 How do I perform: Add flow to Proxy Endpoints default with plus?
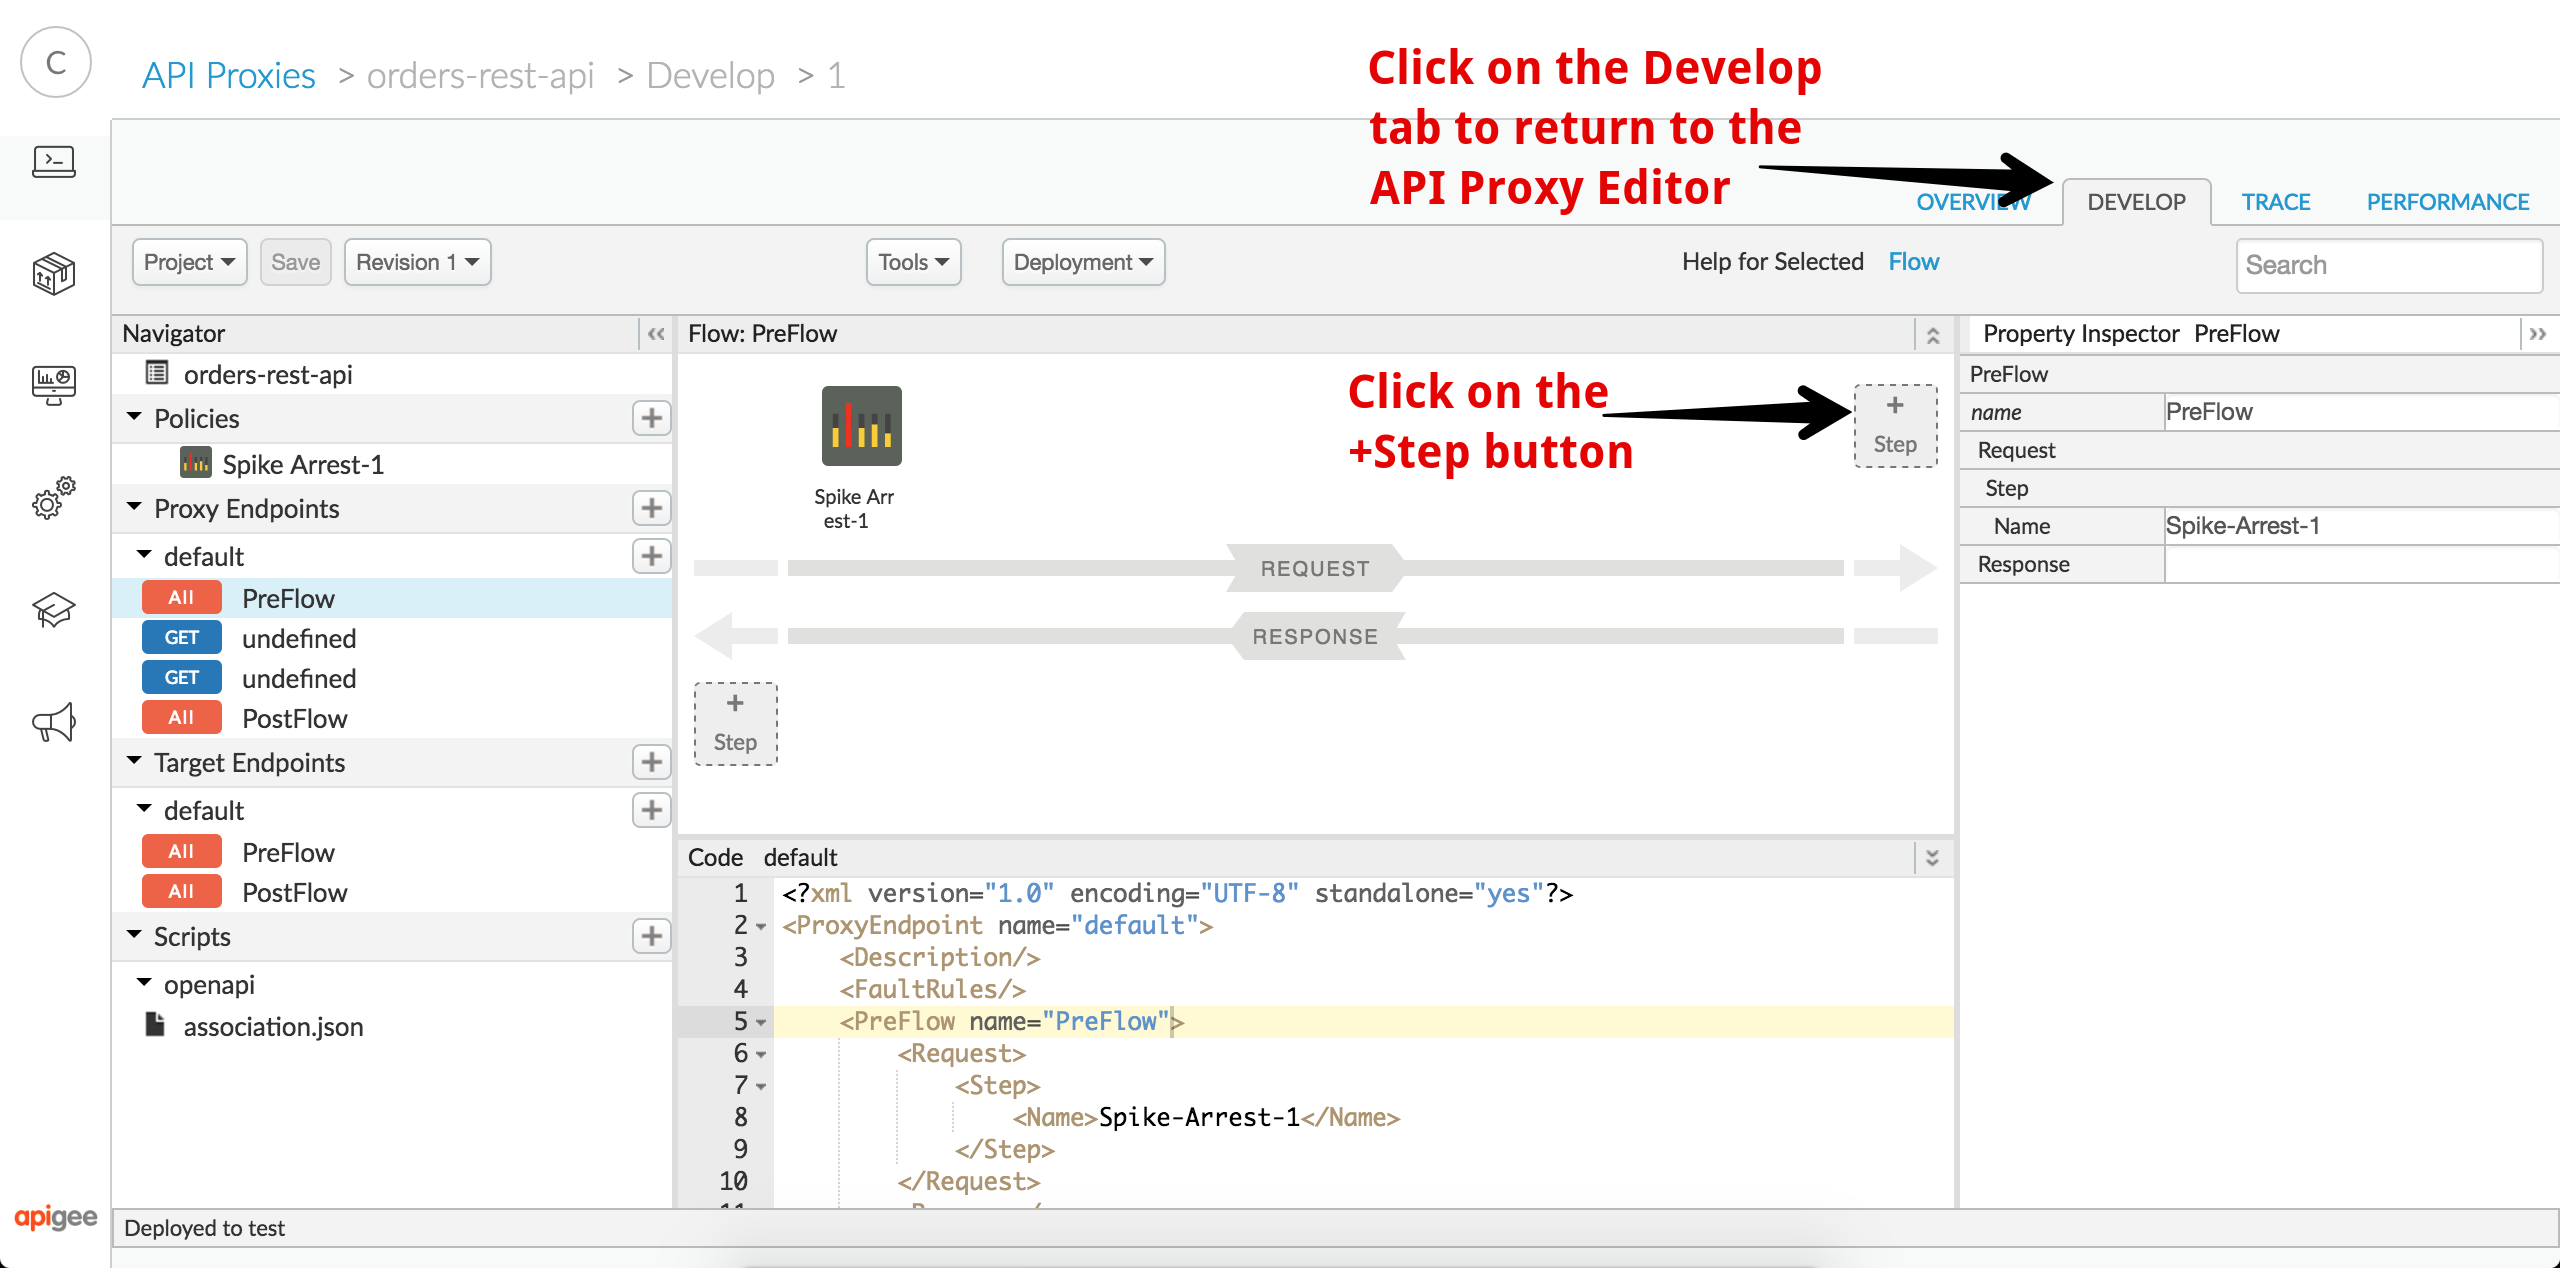652,556
